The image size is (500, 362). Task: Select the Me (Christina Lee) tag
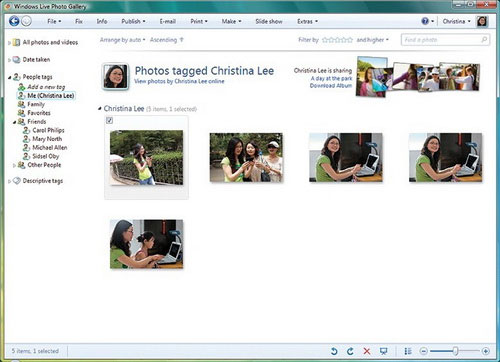(46, 96)
